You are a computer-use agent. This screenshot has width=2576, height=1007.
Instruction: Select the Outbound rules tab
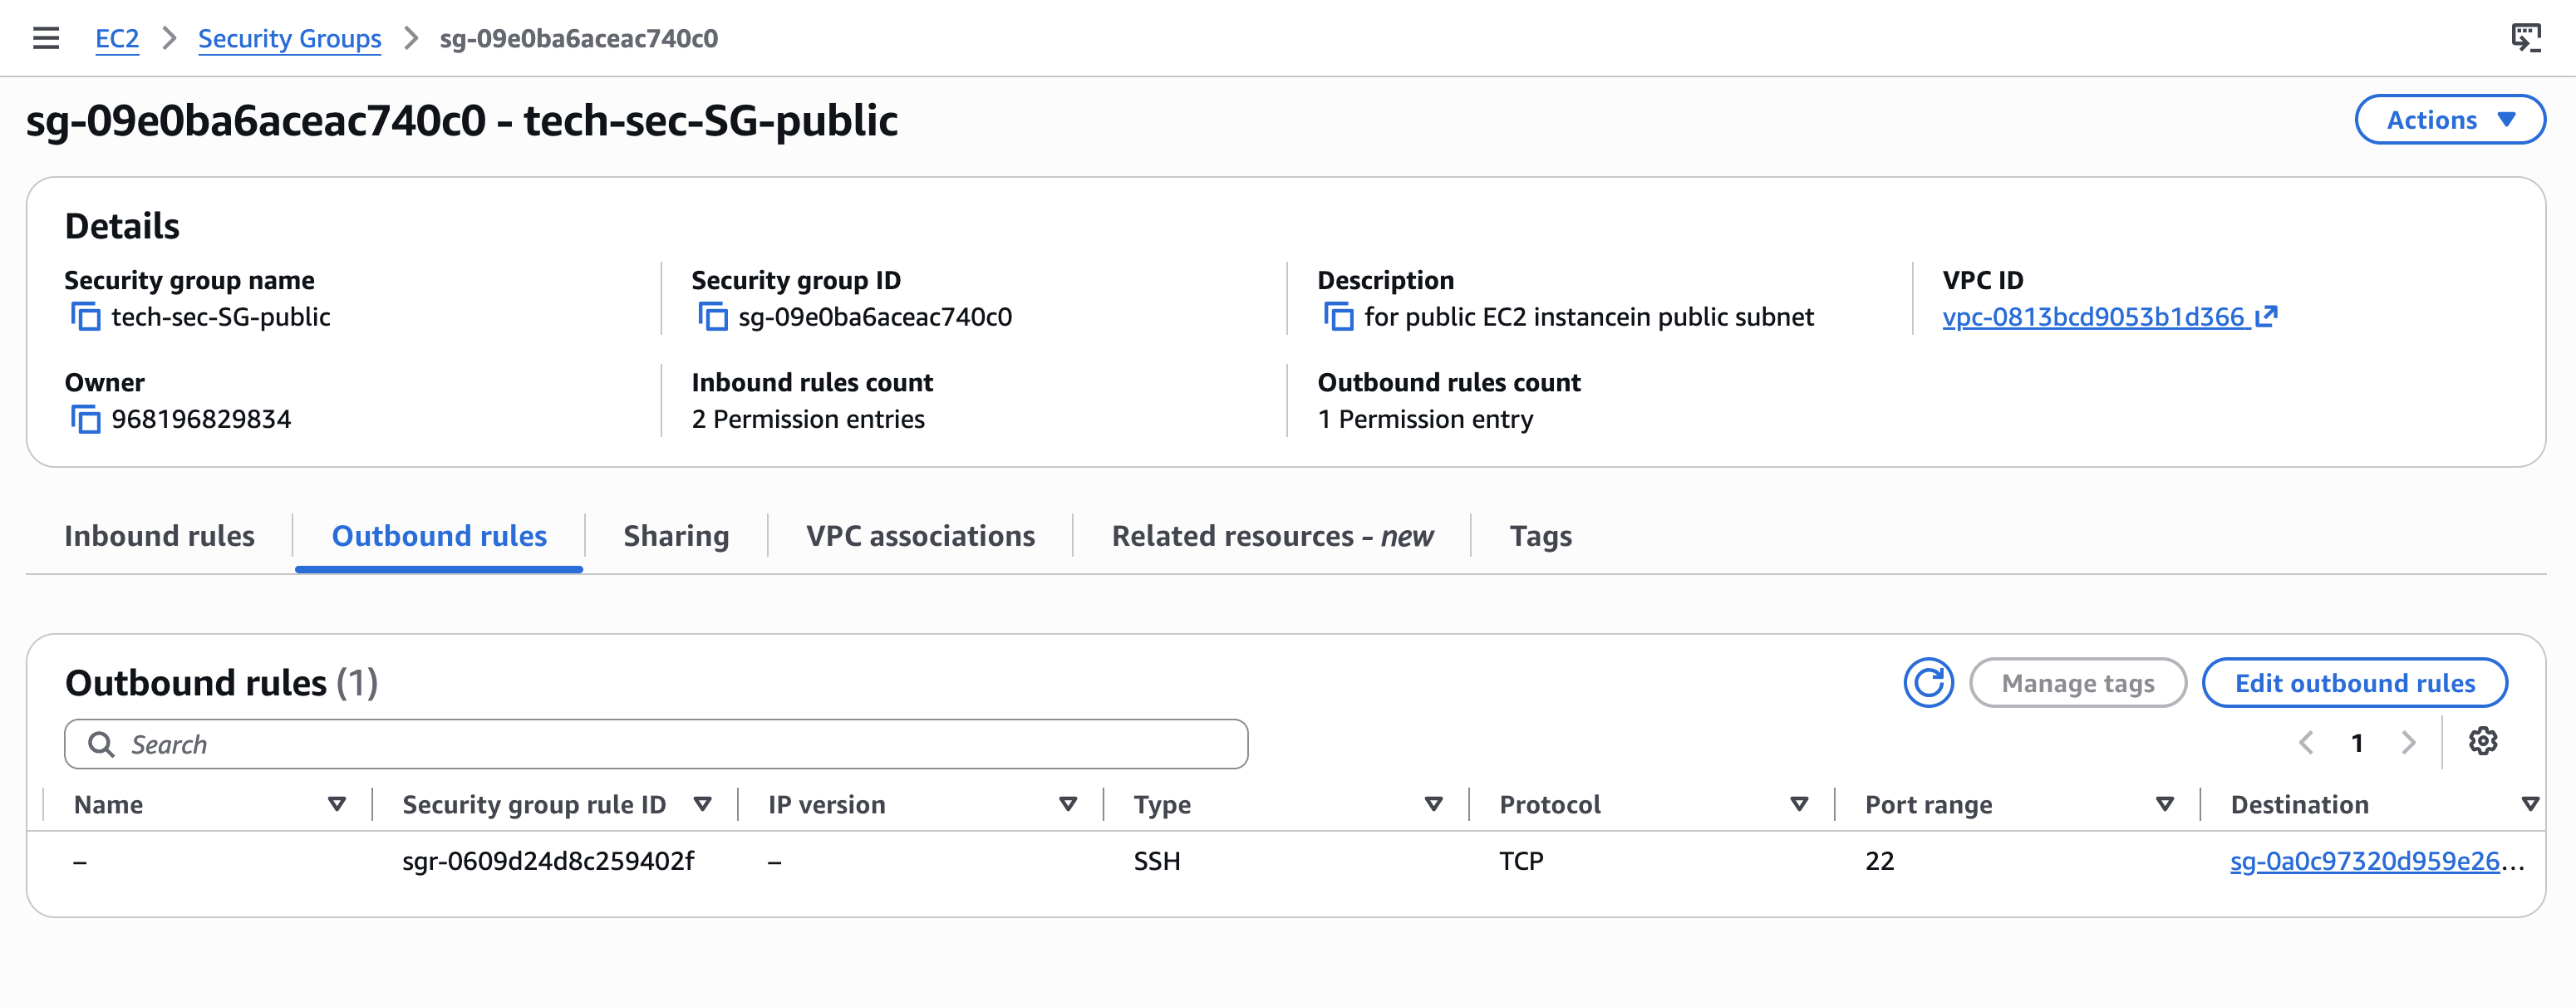pos(439,536)
